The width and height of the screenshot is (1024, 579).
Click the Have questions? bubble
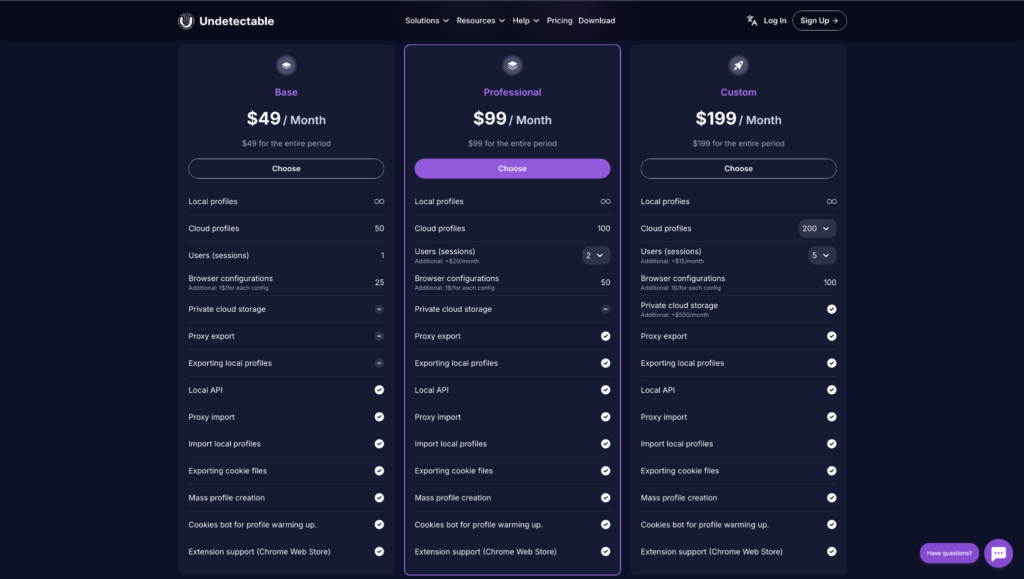[949, 553]
